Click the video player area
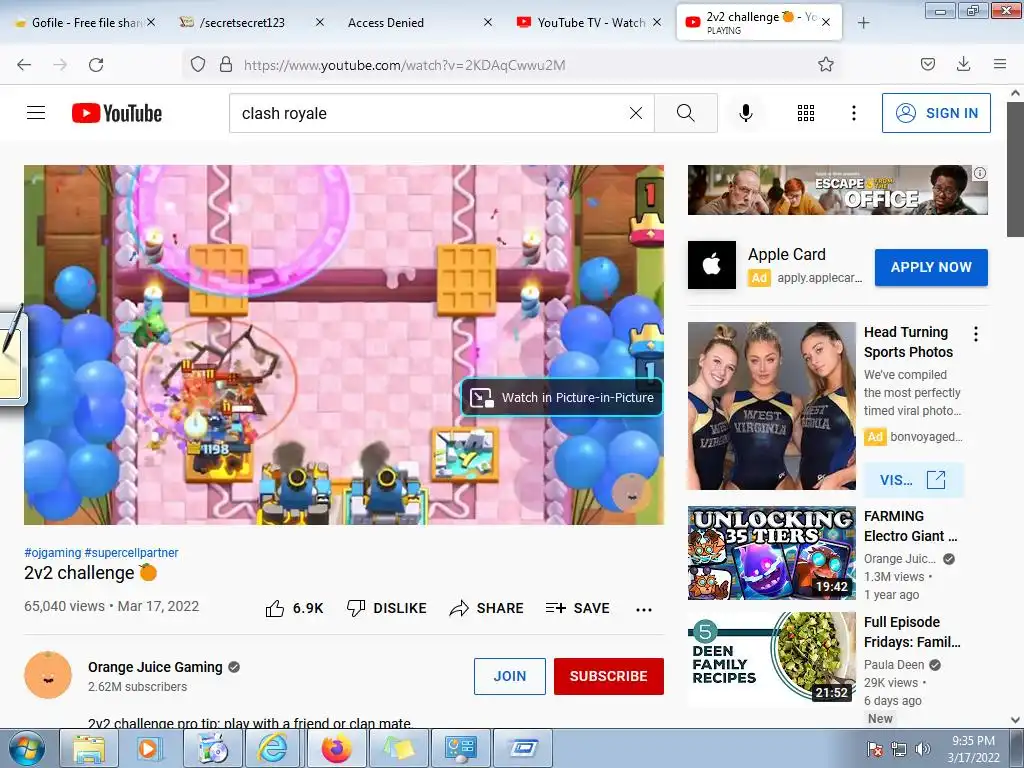 (x=344, y=345)
